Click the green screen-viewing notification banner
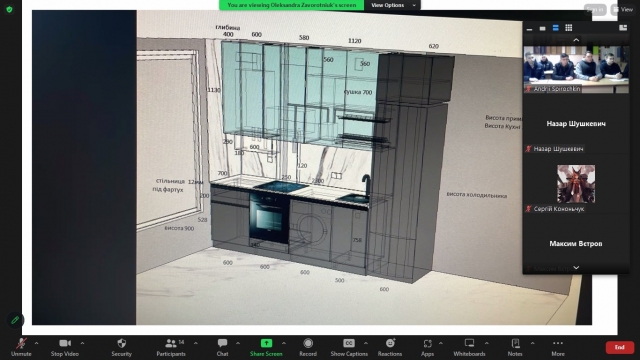The height and width of the screenshot is (360, 640). (x=291, y=5)
